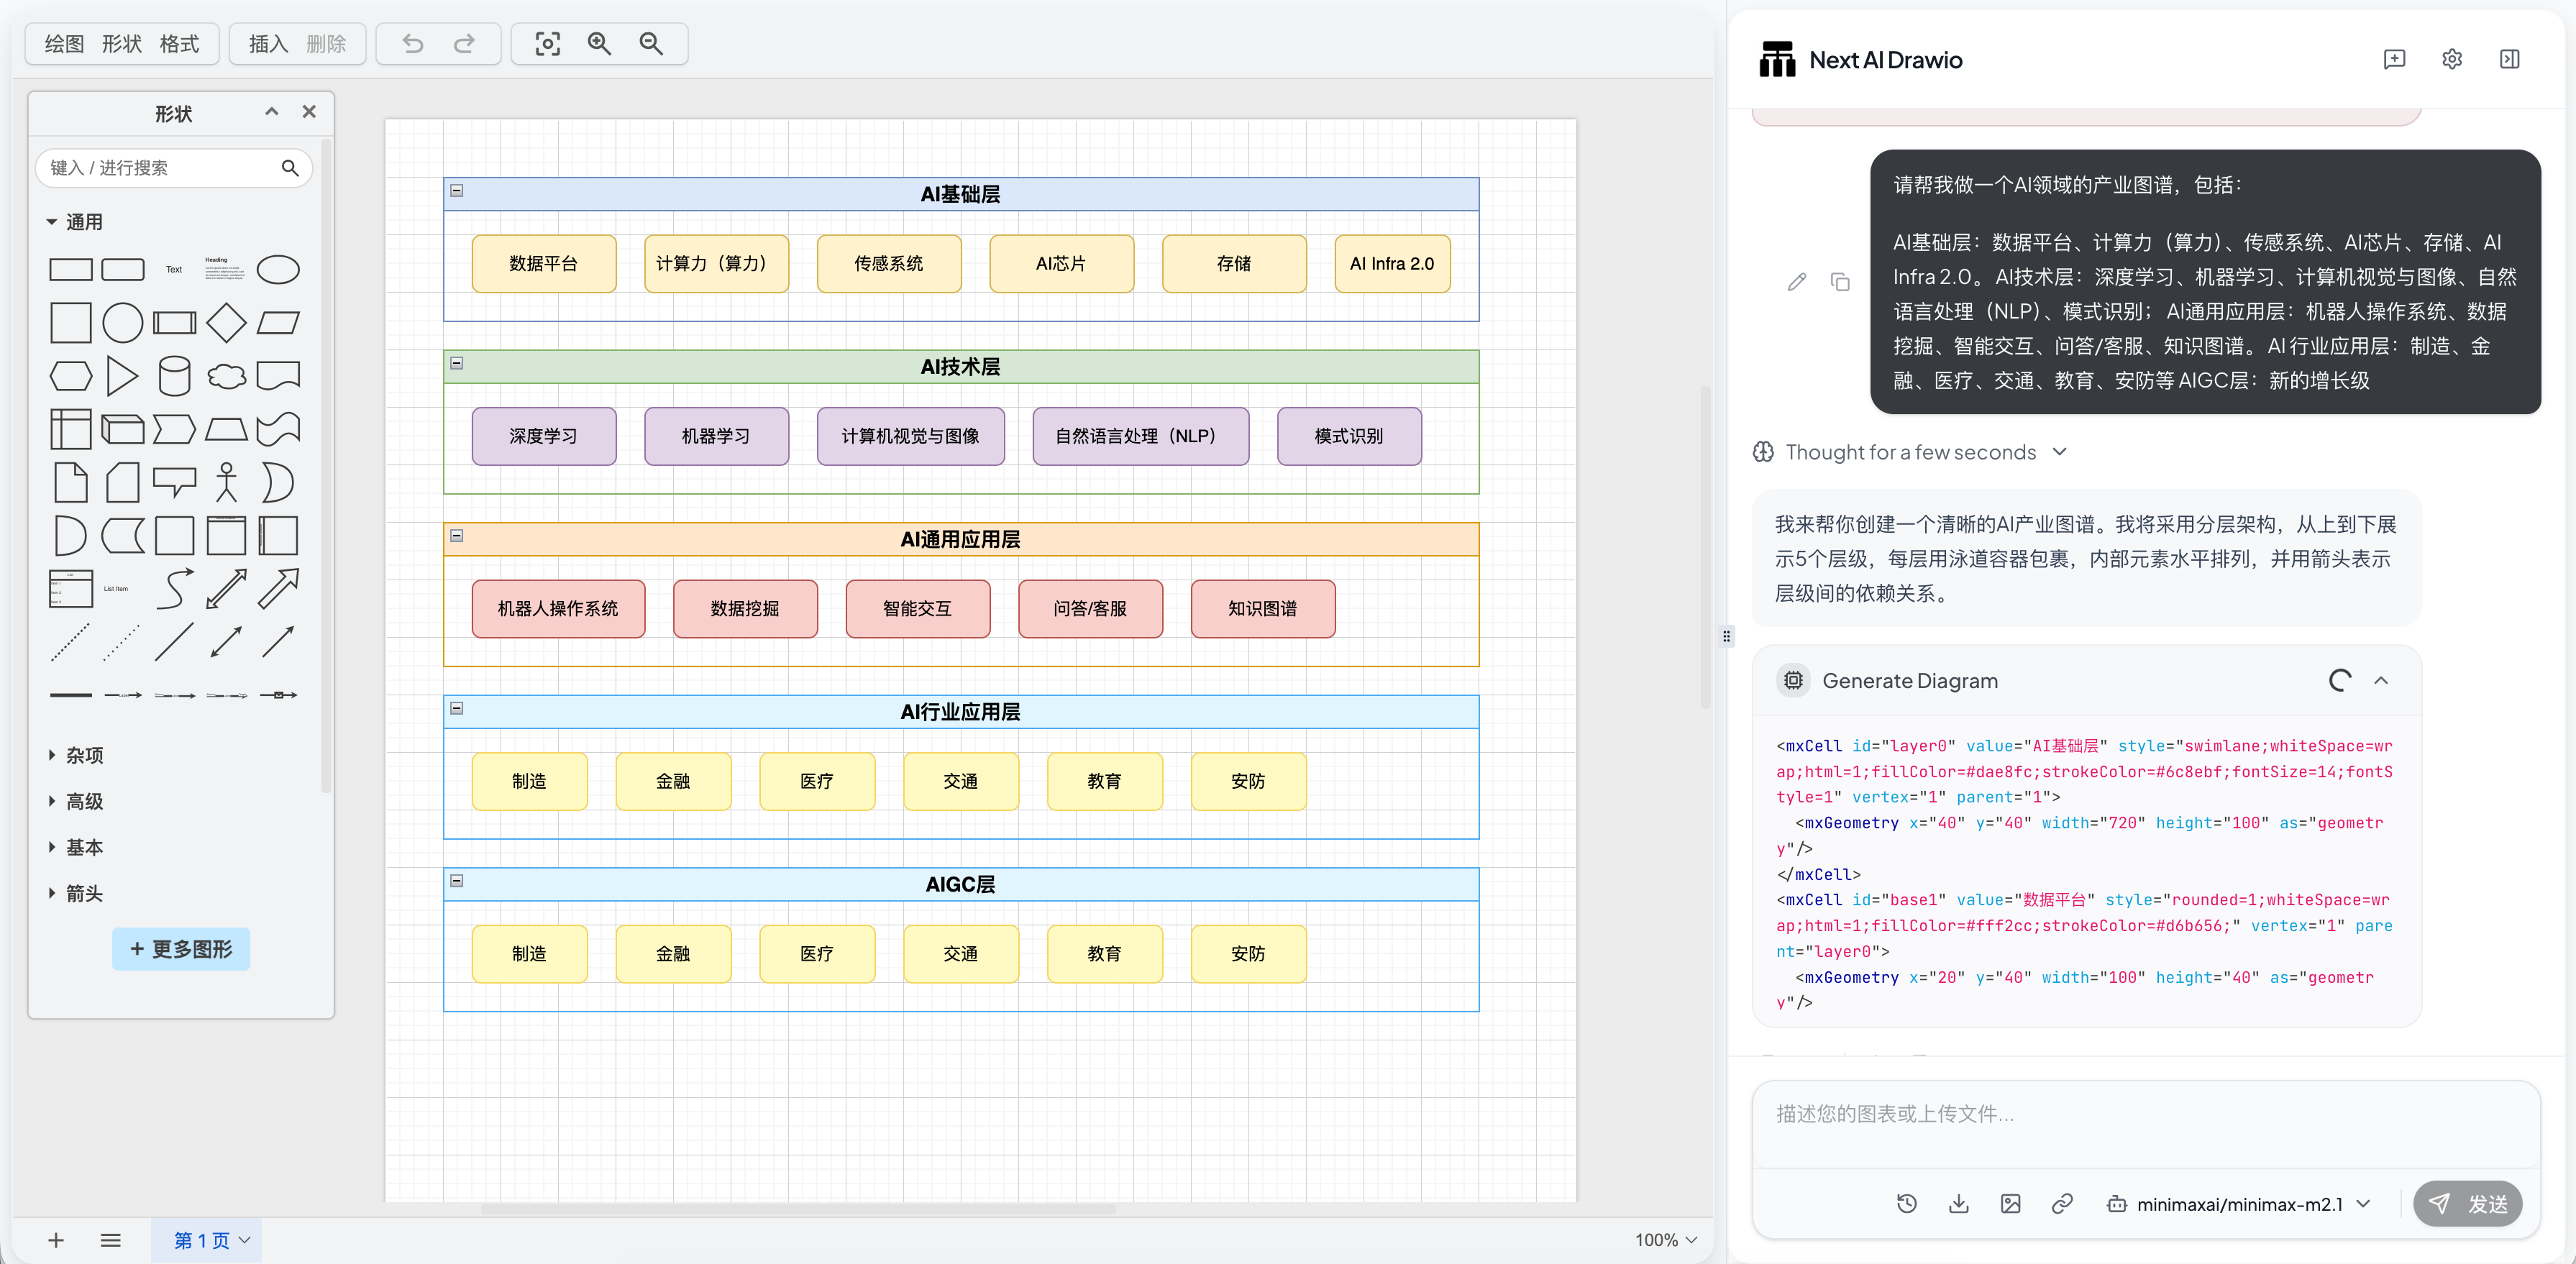The height and width of the screenshot is (1264, 2576).
Task: Click the zoom in magnifier icon
Action: coord(599,44)
